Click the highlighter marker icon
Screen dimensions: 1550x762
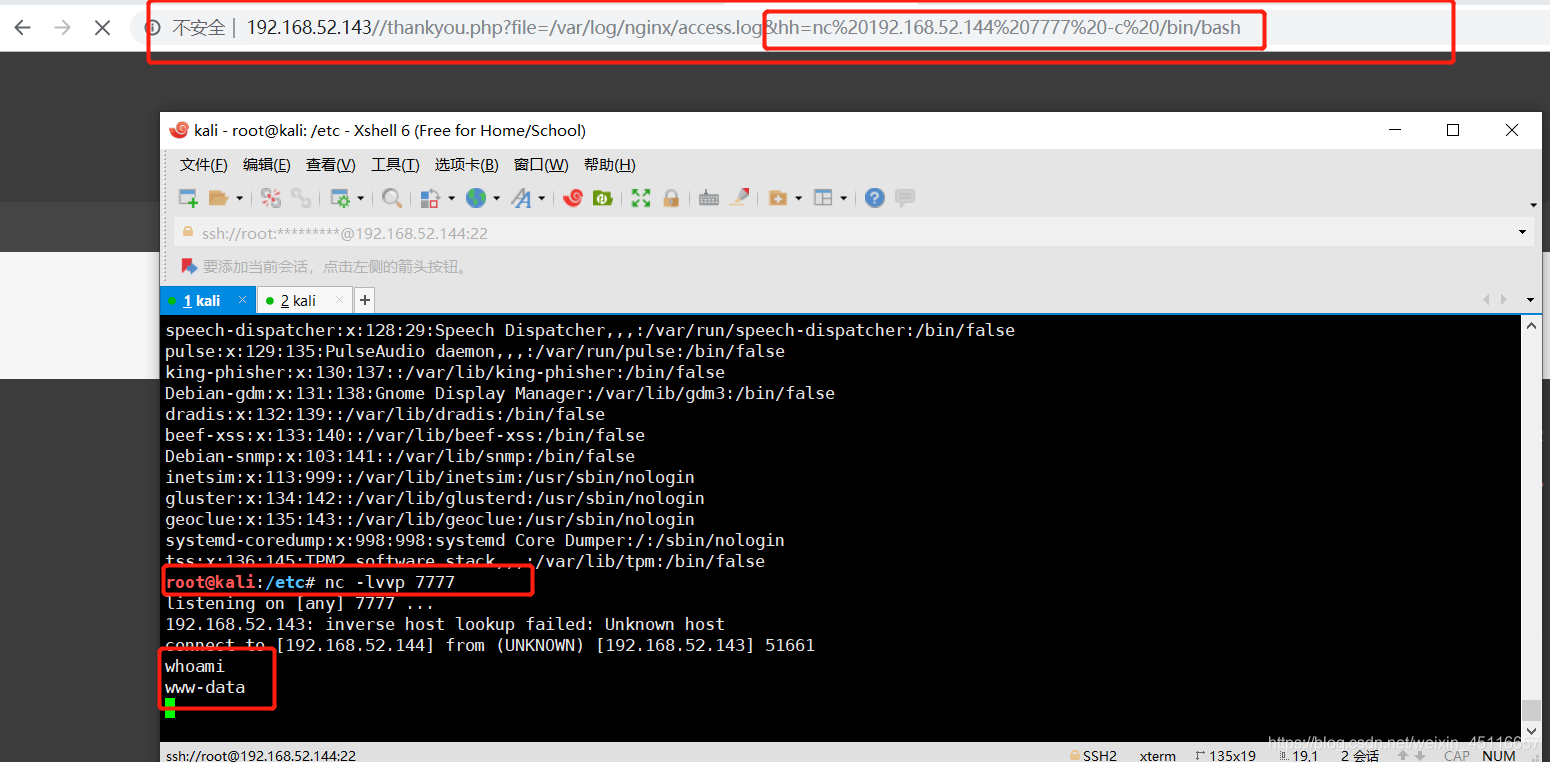tap(739, 198)
